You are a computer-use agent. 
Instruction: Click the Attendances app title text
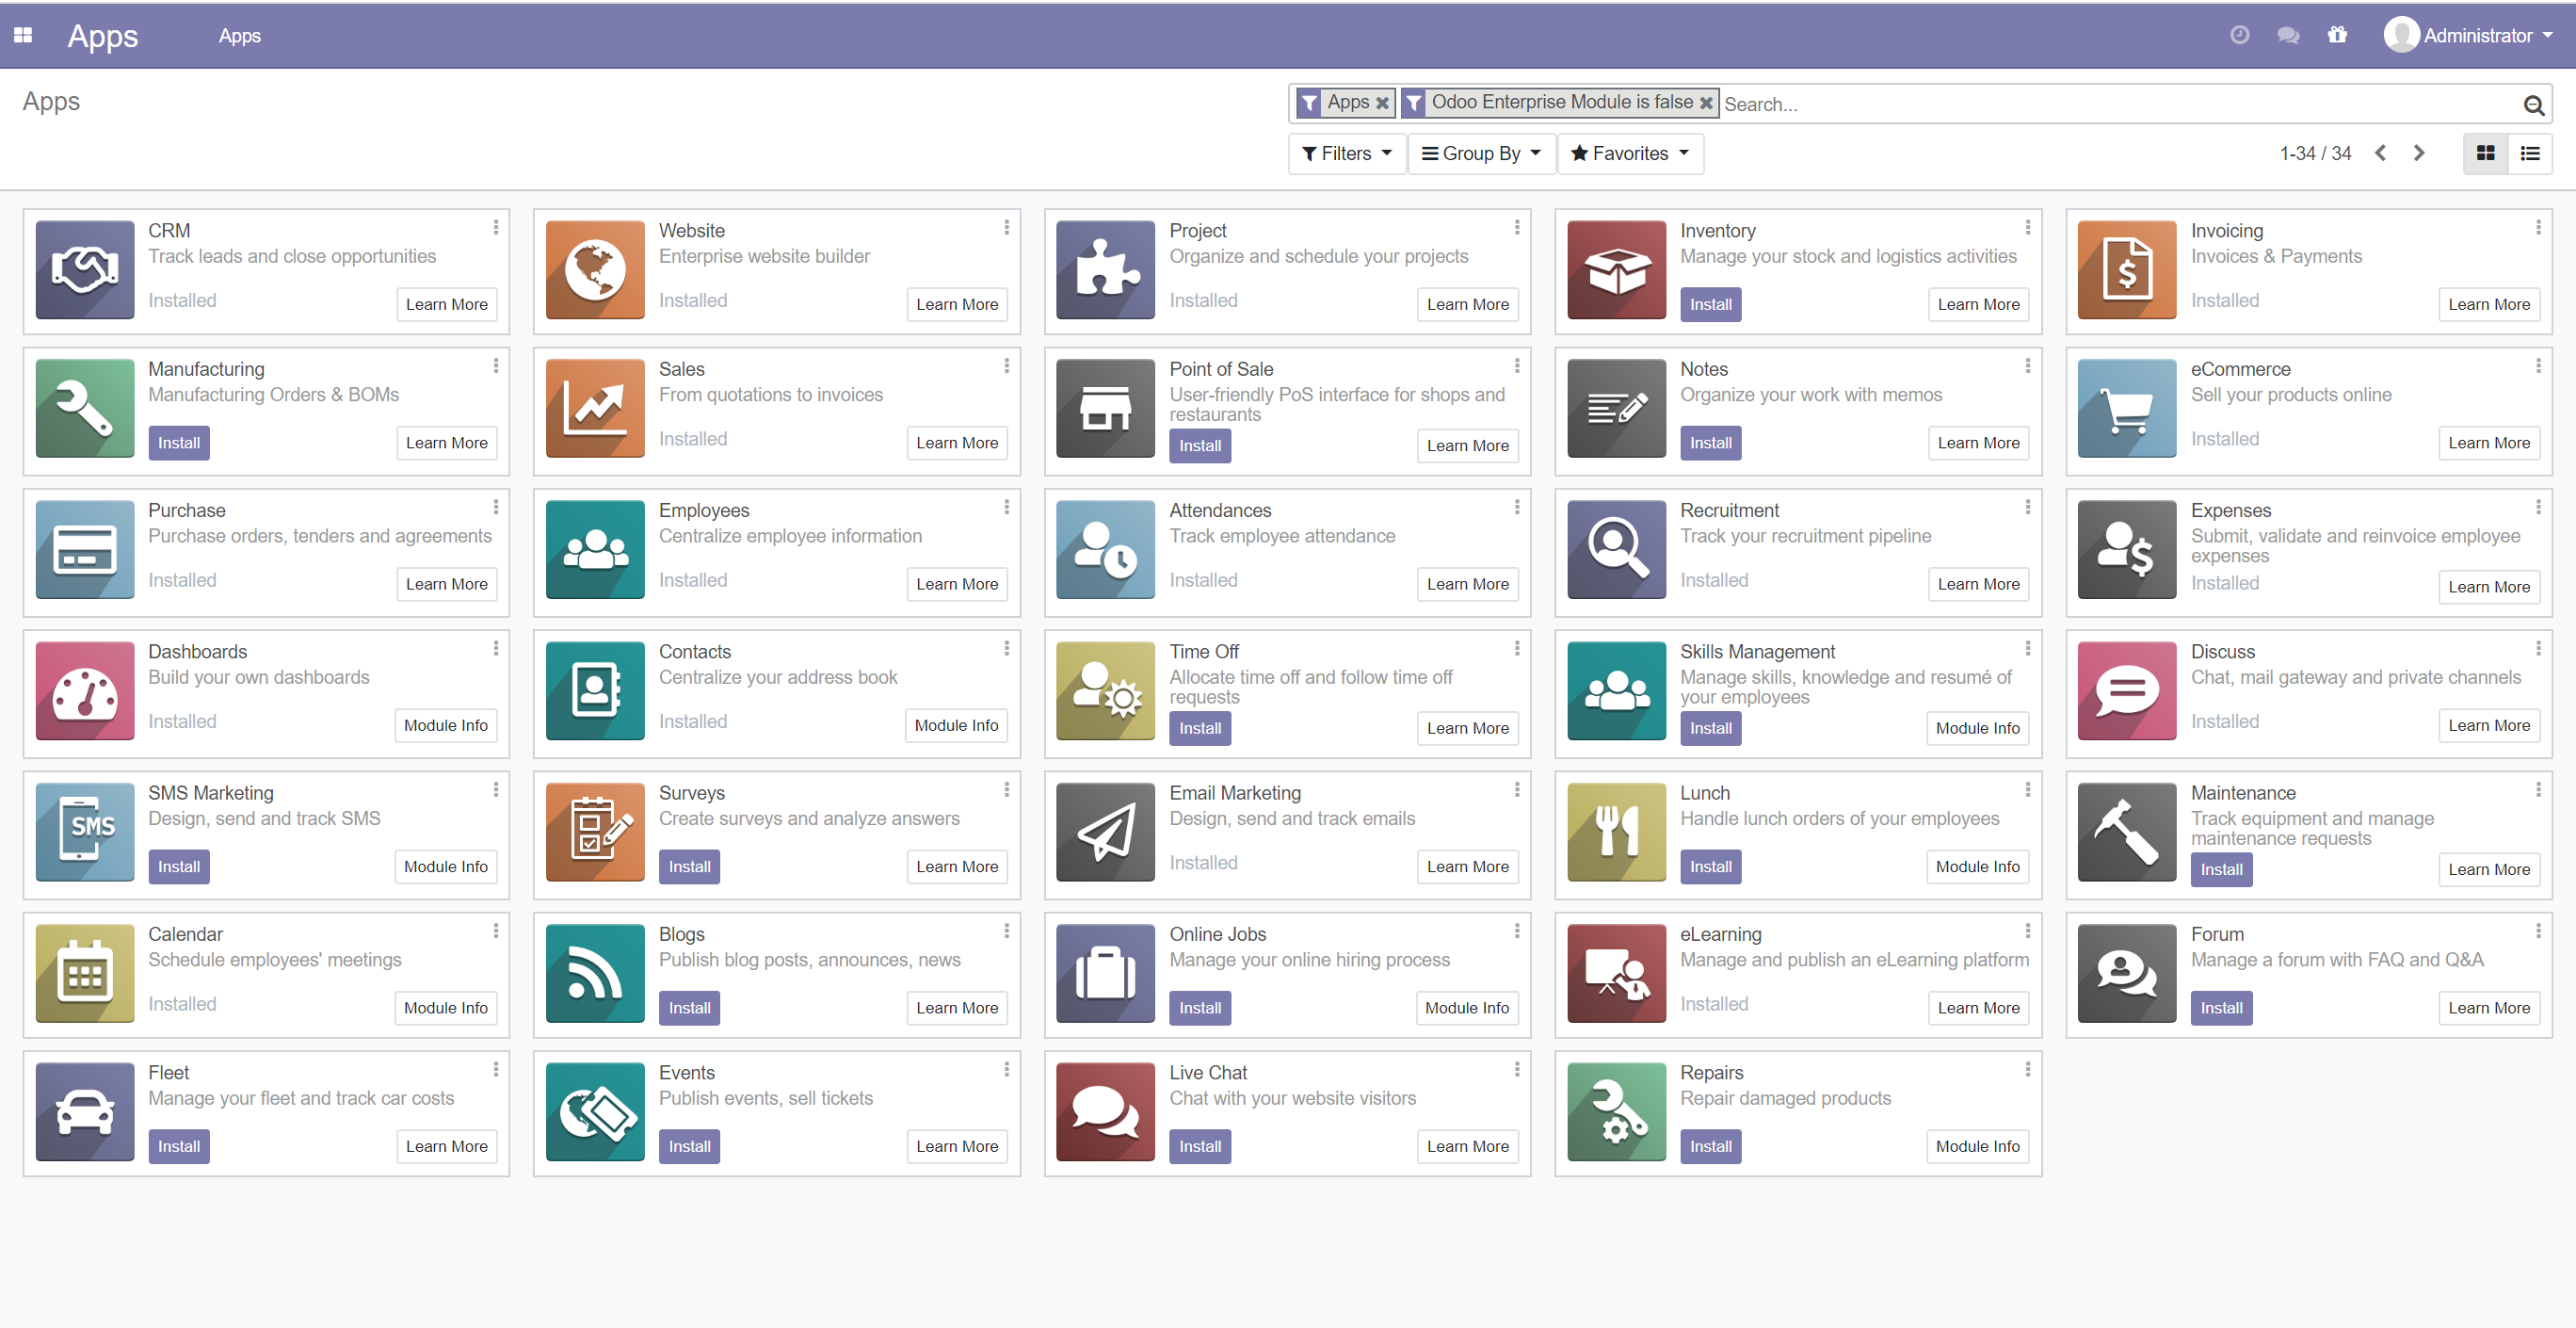coord(1220,510)
